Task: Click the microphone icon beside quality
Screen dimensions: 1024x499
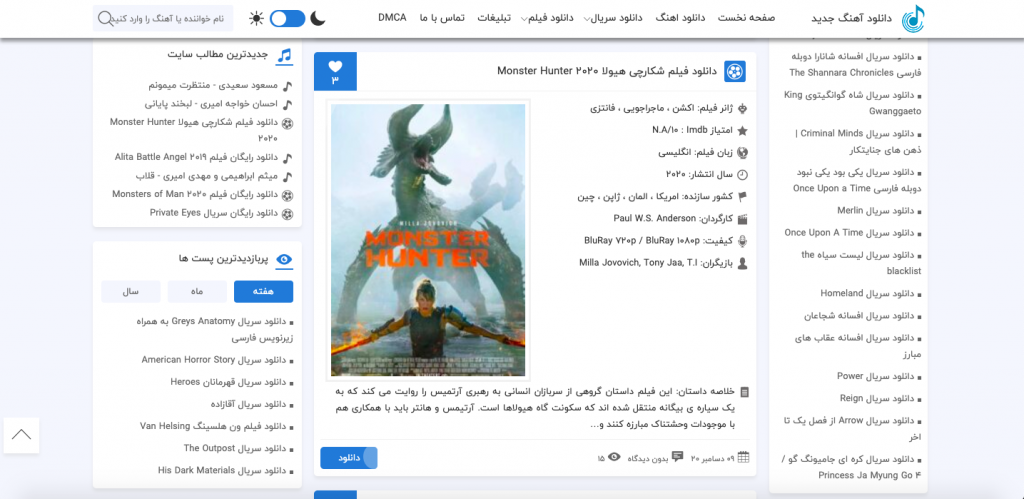Action: [x=742, y=241]
